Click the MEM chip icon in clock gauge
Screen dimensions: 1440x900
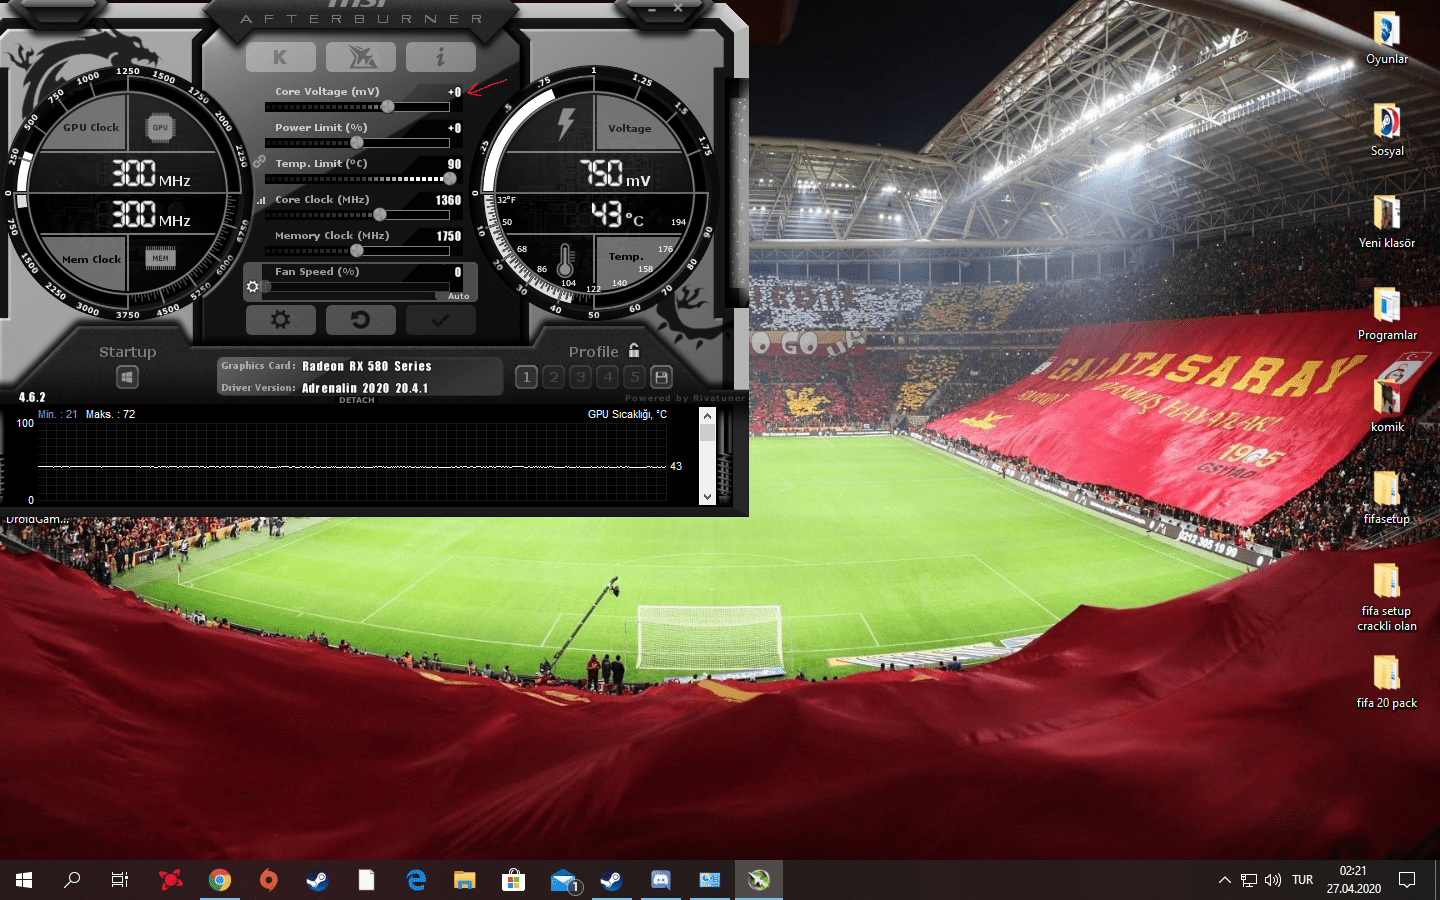(160, 258)
